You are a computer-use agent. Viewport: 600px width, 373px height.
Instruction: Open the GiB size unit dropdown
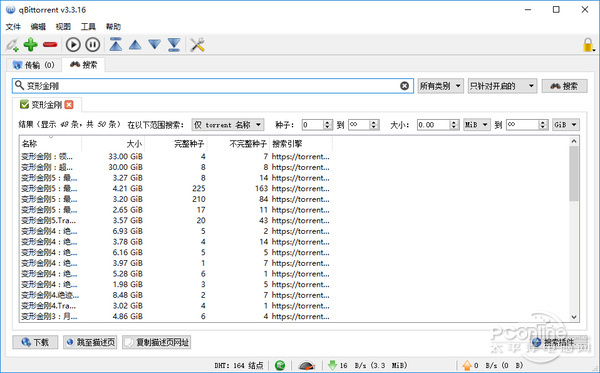pos(566,125)
